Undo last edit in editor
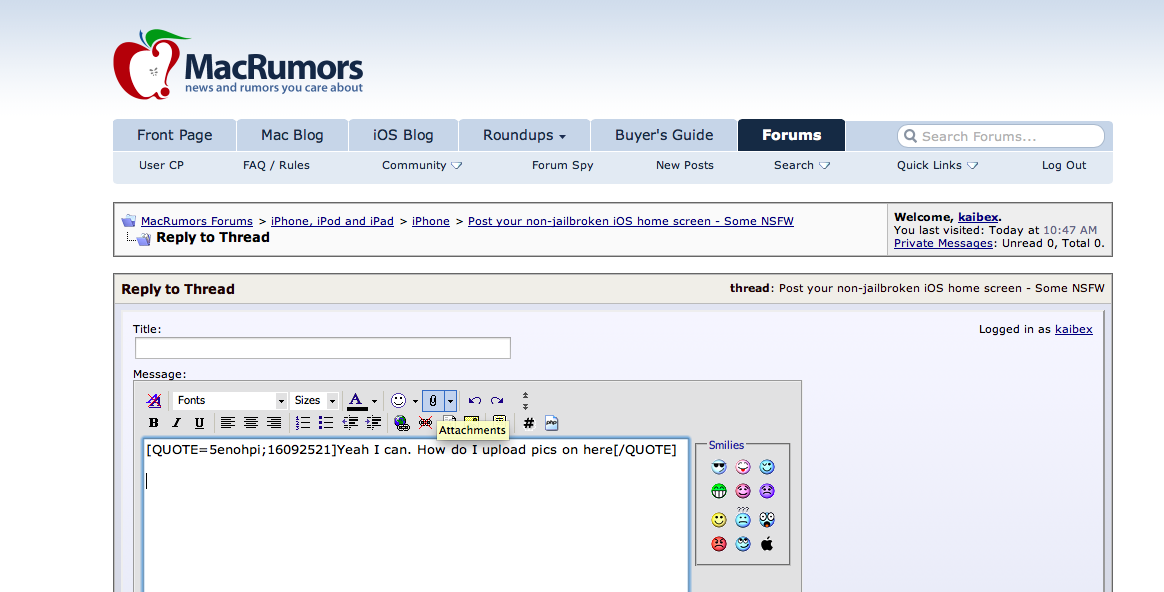This screenshot has width=1164, height=592. point(475,400)
